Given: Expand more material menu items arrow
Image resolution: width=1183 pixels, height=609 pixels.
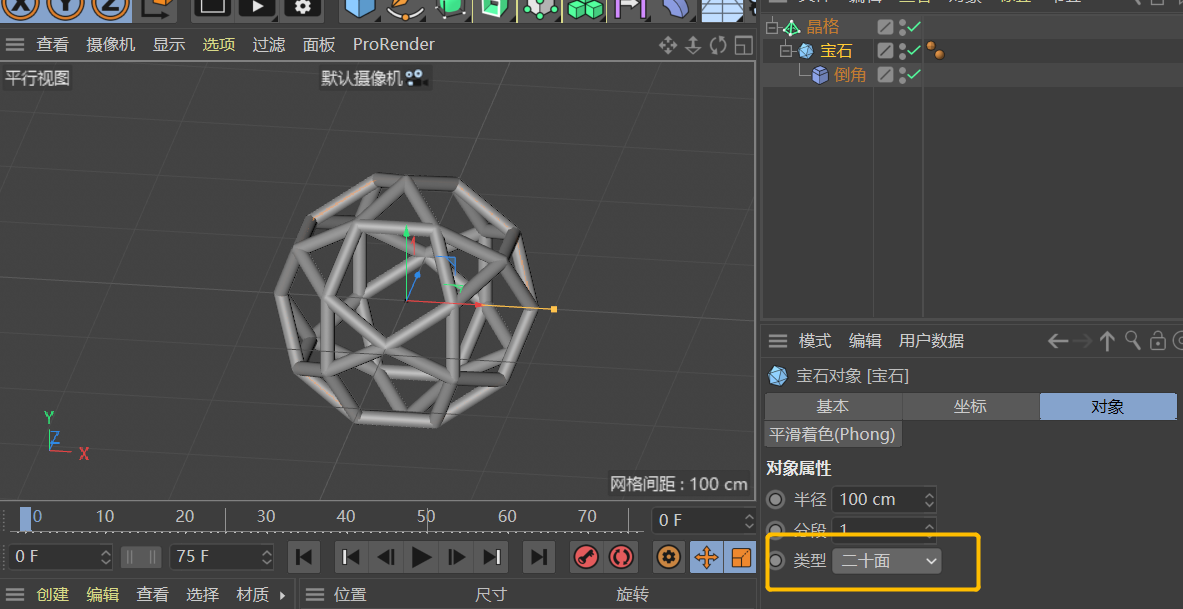Looking at the screenshot, I should tap(282, 595).
